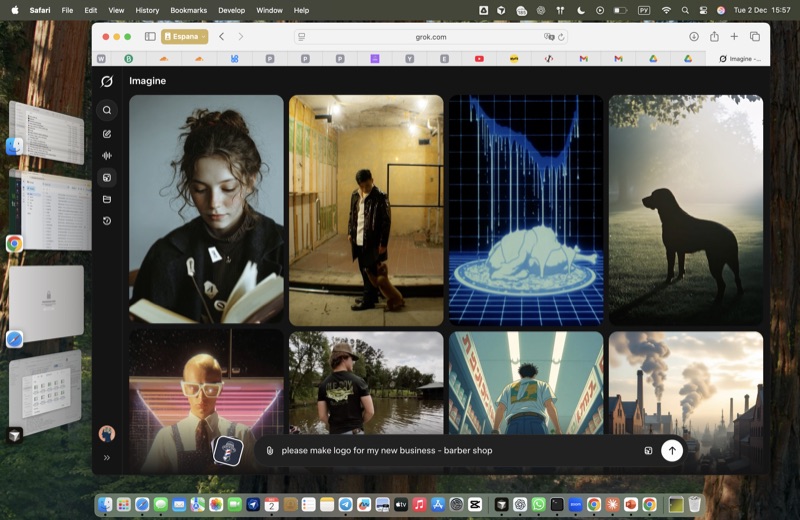This screenshot has width=800, height=520.
Task: Open Wi-Fi status in the menu bar
Action: (x=666, y=10)
